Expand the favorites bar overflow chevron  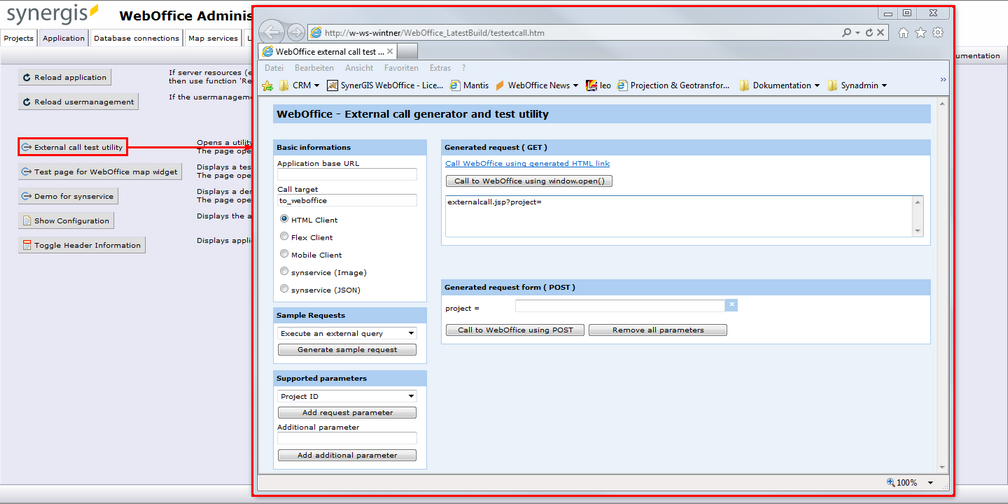tap(944, 80)
